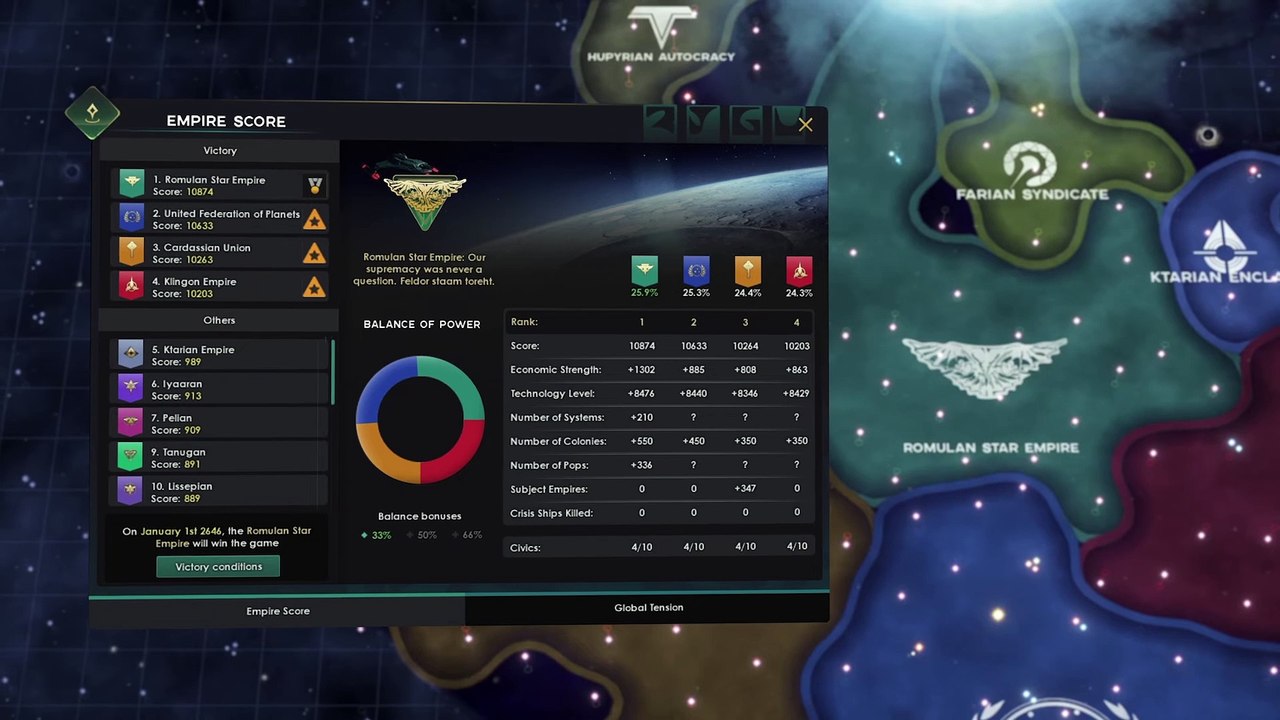
Task: Switch to the Empire Score tab
Action: coord(278,611)
